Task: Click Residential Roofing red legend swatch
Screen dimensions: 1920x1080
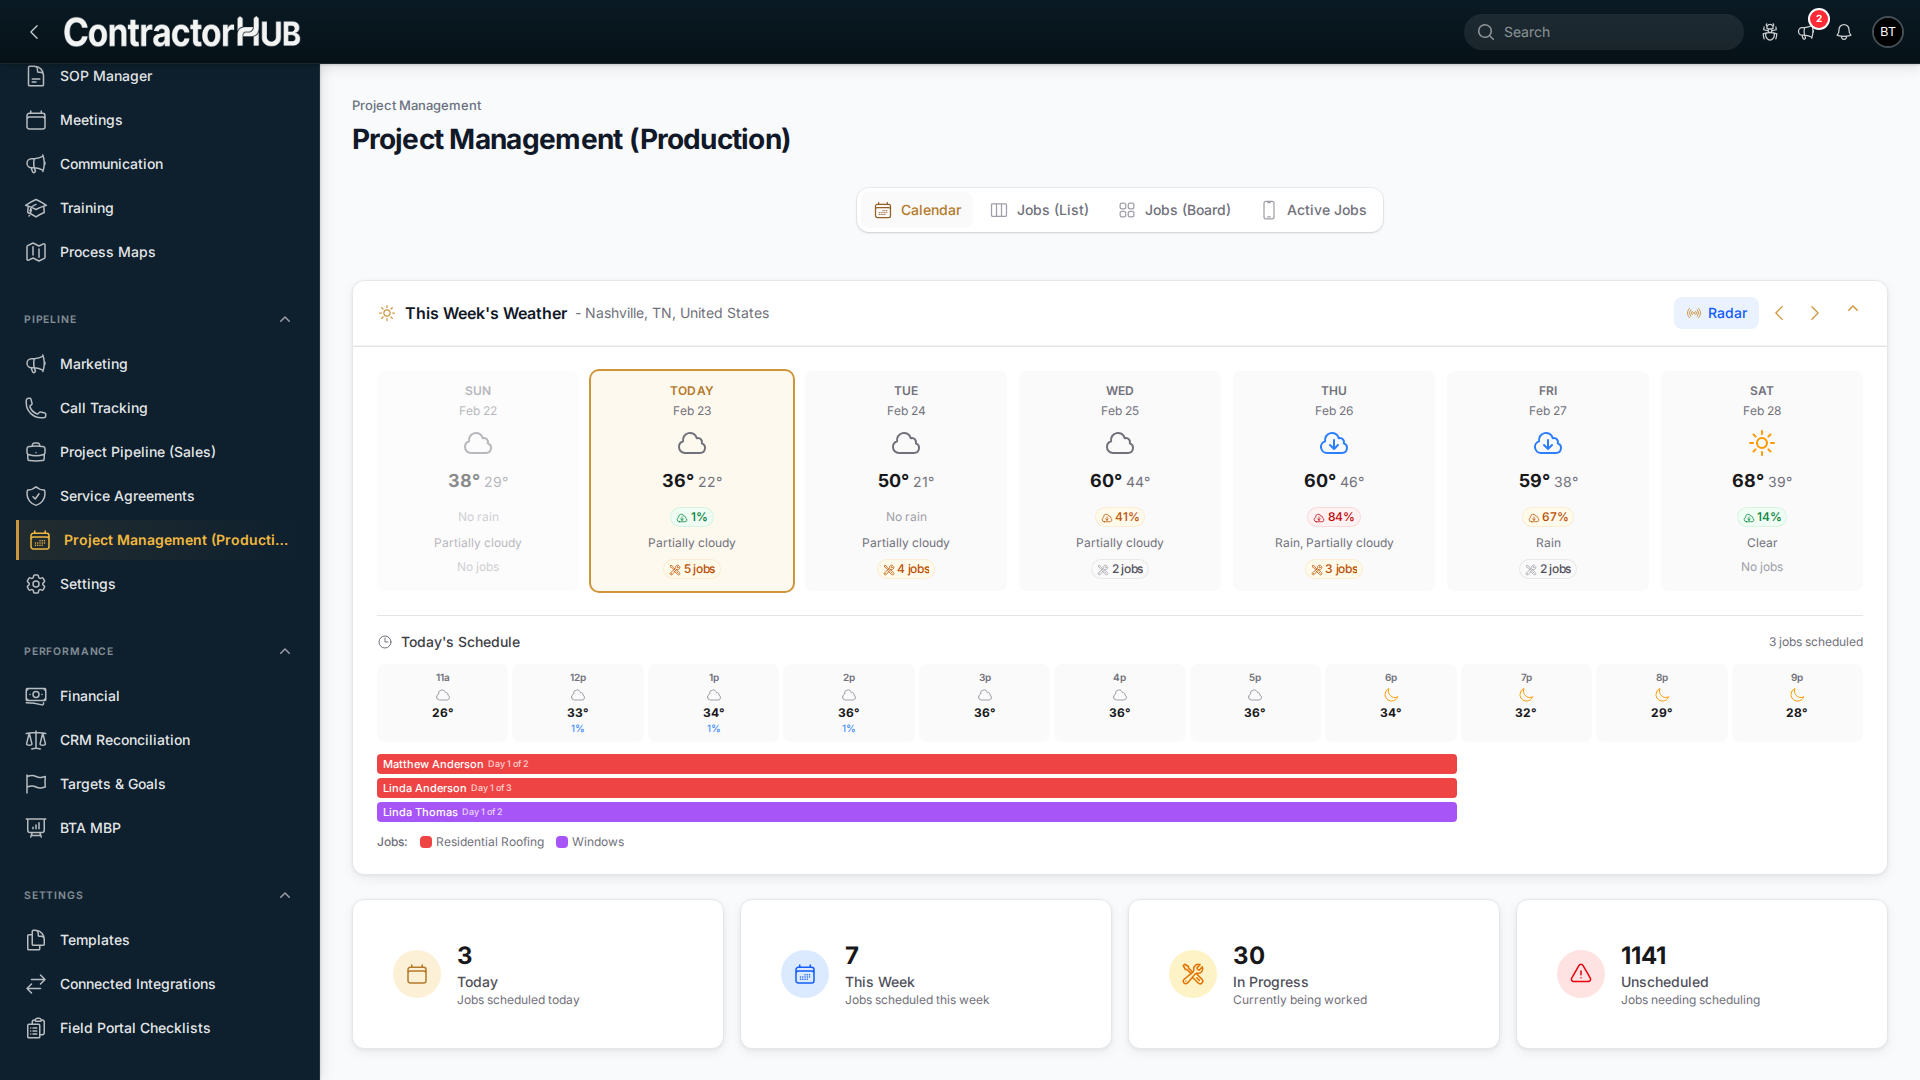Action: pos(426,842)
